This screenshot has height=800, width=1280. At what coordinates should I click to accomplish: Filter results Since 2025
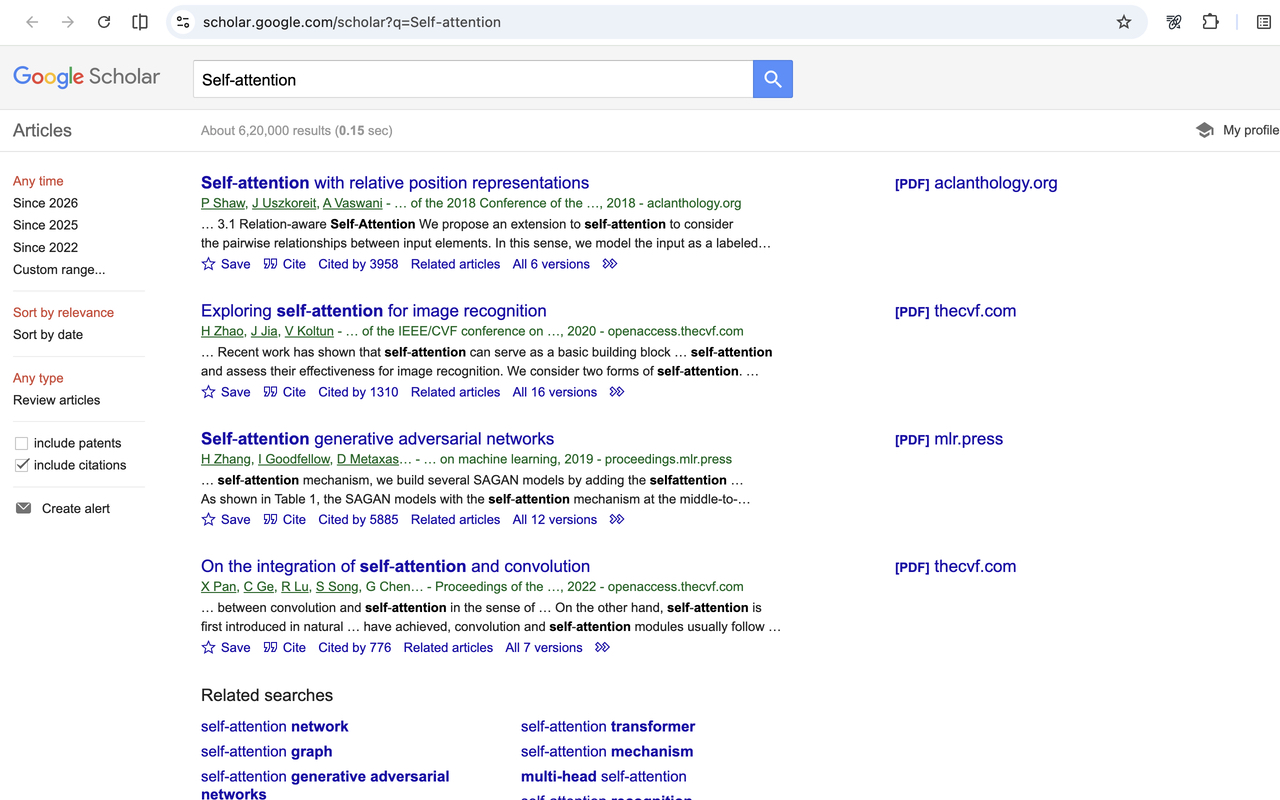(45, 225)
